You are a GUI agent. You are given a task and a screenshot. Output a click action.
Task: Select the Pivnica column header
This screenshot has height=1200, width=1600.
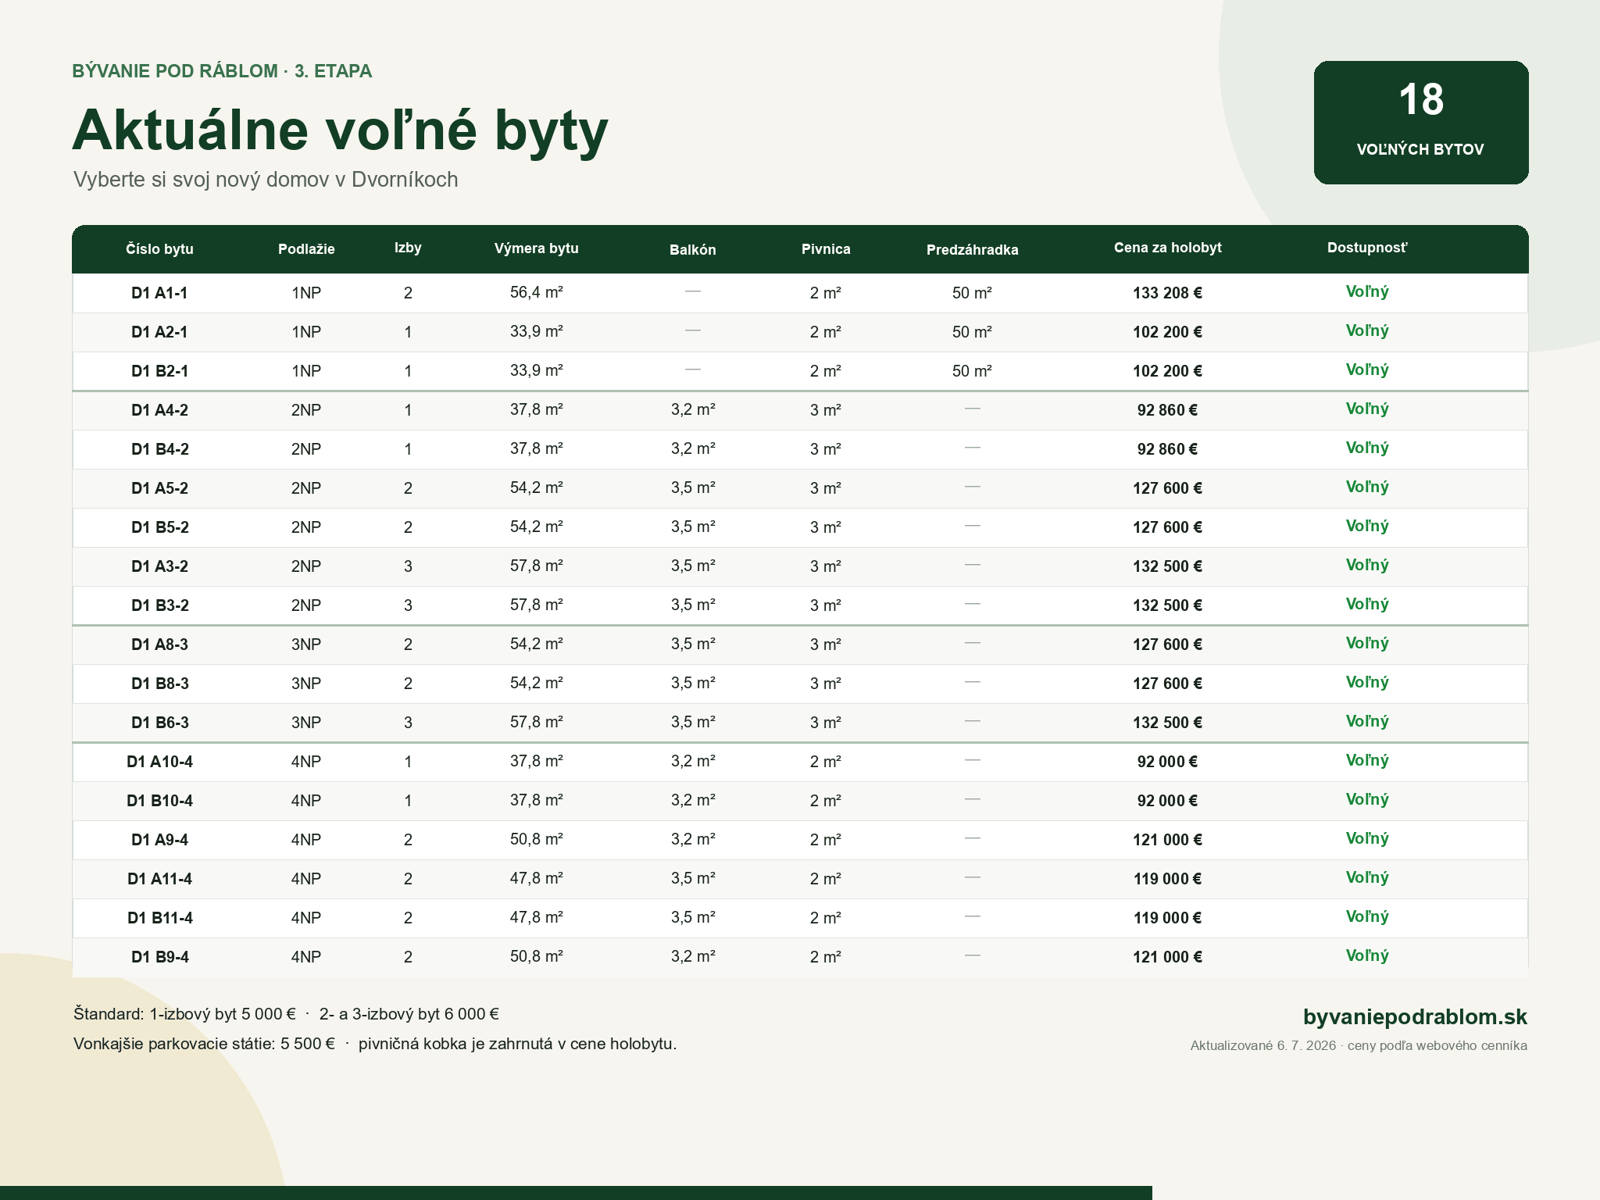[826, 249]
